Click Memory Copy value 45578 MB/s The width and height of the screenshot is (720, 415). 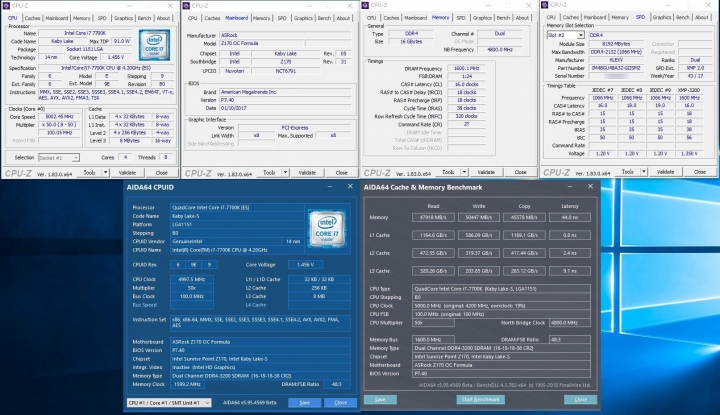524,218
